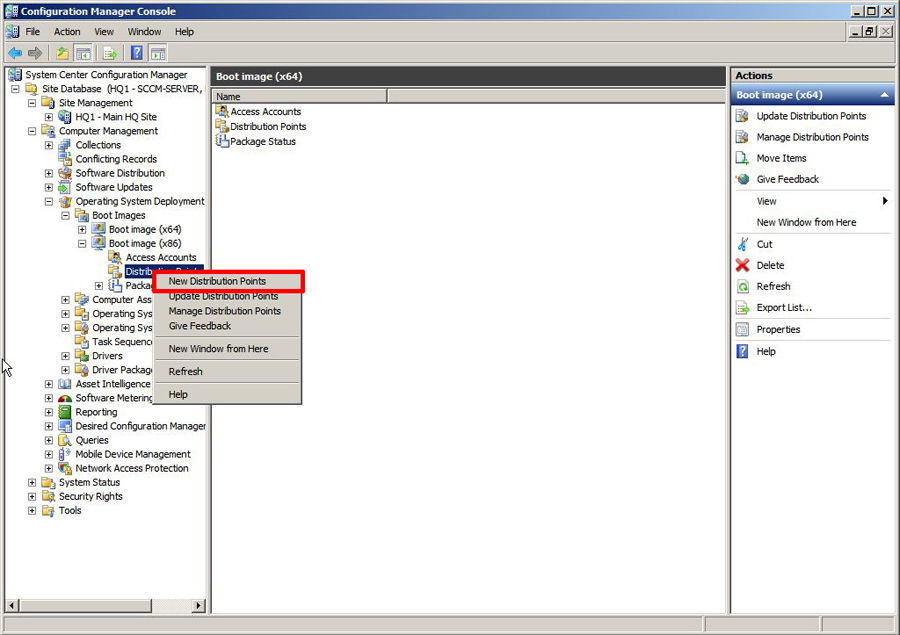Click tree horizontal scrollbar right arrow
The width and height of the screenshot is (900, 635).
point(199,605)
